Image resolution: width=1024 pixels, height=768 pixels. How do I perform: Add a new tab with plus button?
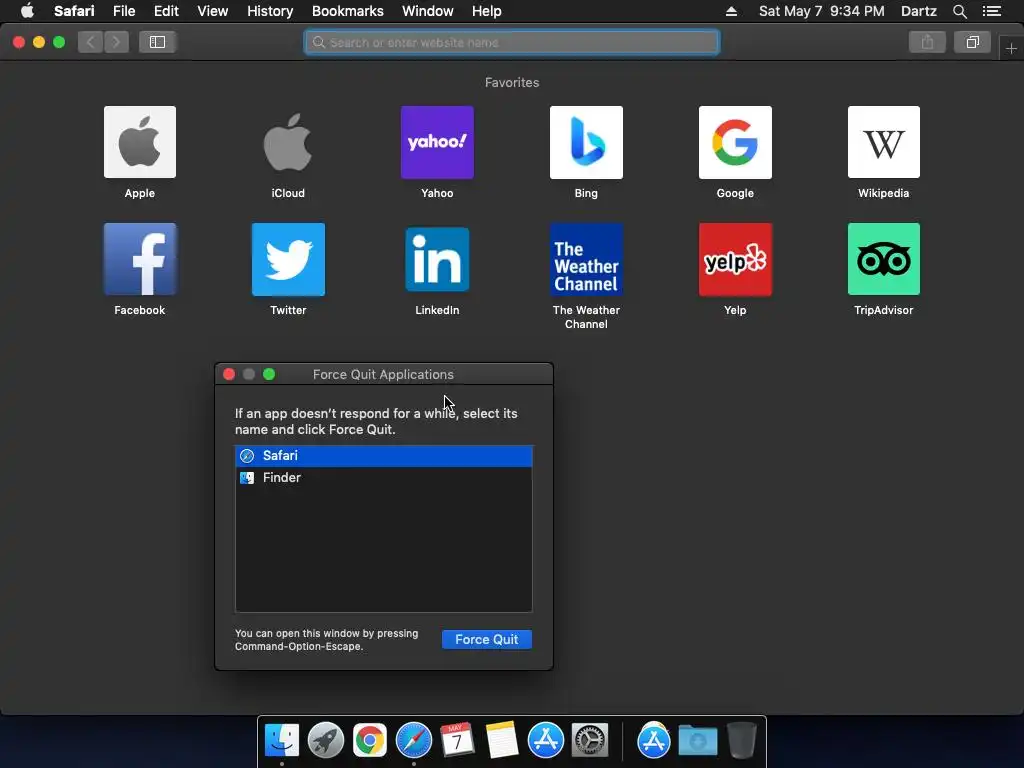coord(1011,48)
